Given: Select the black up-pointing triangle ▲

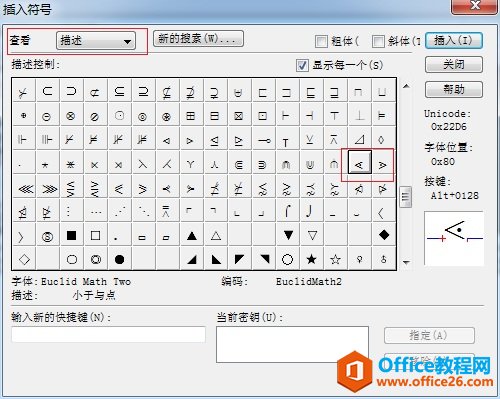Looking at the screenshot, I should coord(192,236).
